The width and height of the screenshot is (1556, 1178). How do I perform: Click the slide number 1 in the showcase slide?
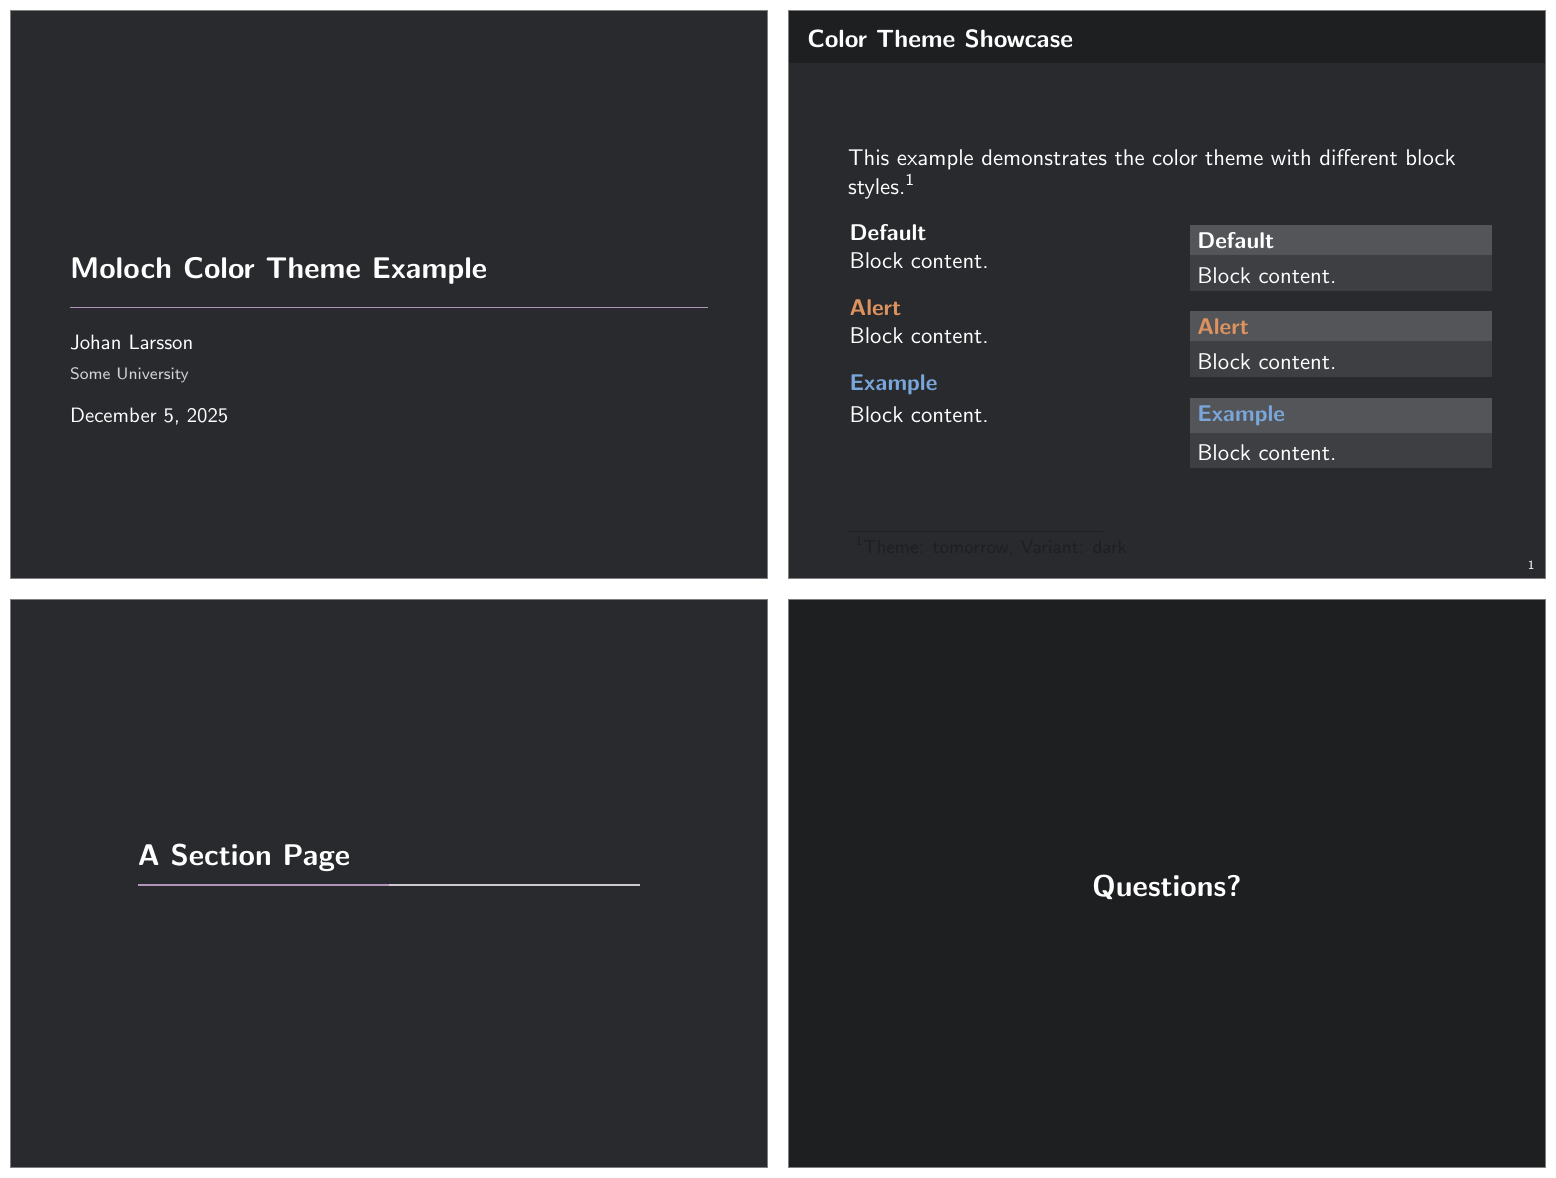point(1530,566)
